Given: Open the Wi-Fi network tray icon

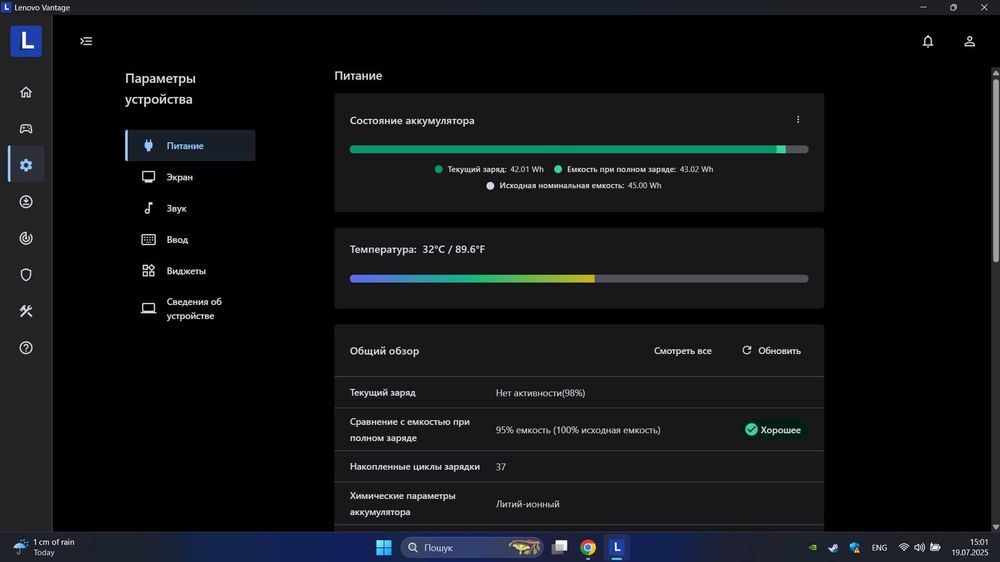Looking at the screenshot, I should [904, 547].
